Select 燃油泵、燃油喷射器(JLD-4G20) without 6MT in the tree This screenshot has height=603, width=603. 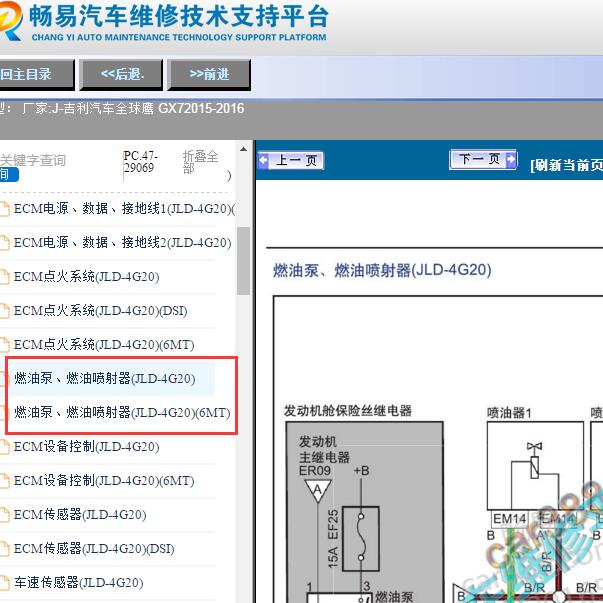tap(105, 378)
